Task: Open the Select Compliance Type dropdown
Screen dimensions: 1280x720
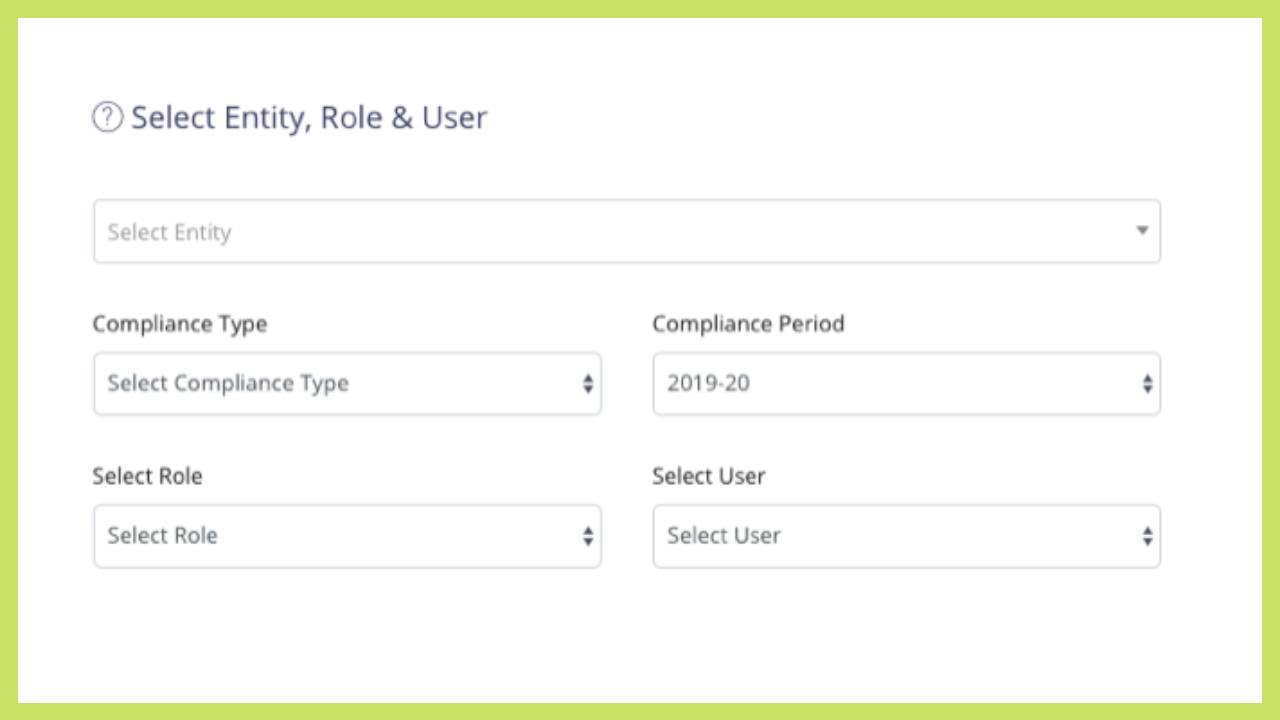Action: pyautogui.click(x=347, y=383)
